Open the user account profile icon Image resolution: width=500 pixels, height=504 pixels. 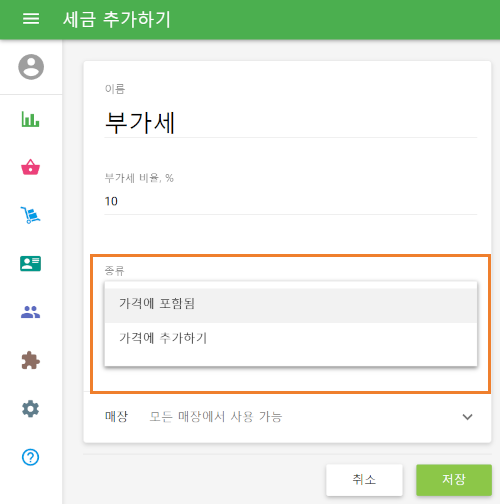pos(31,67)
